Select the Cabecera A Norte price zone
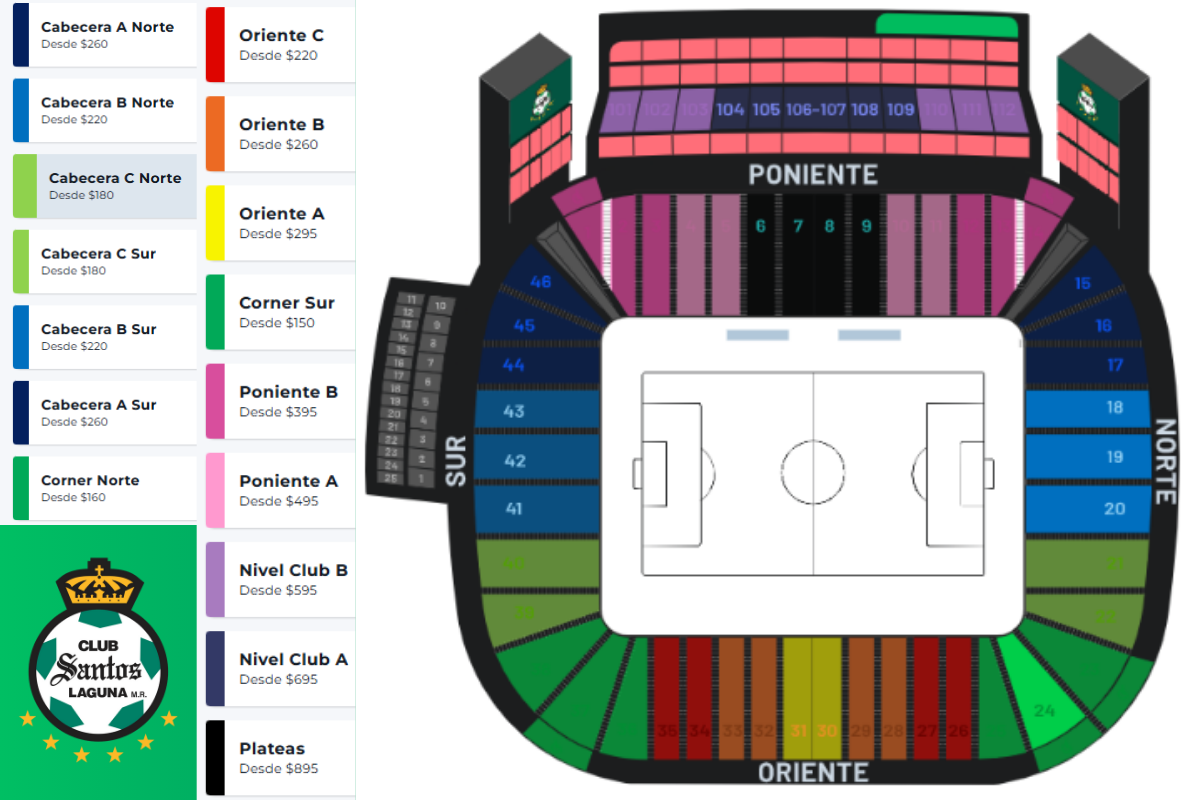 (107, 35)
